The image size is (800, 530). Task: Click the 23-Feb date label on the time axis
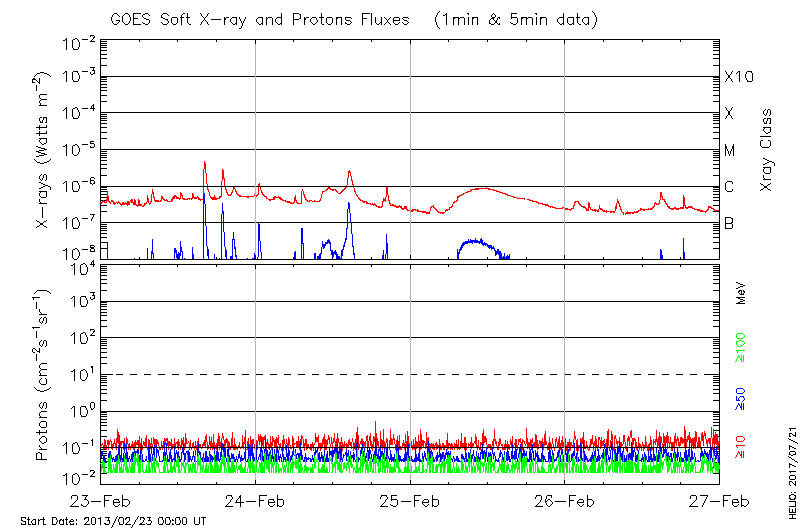(100, 501)
